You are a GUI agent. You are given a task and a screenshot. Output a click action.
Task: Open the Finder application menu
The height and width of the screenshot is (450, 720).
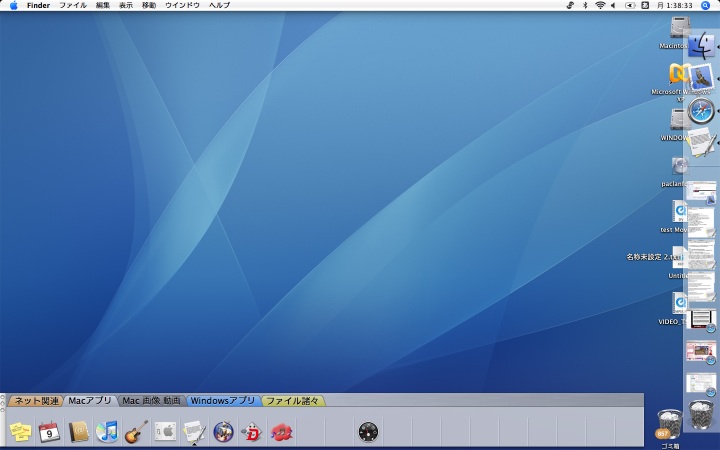38,6
